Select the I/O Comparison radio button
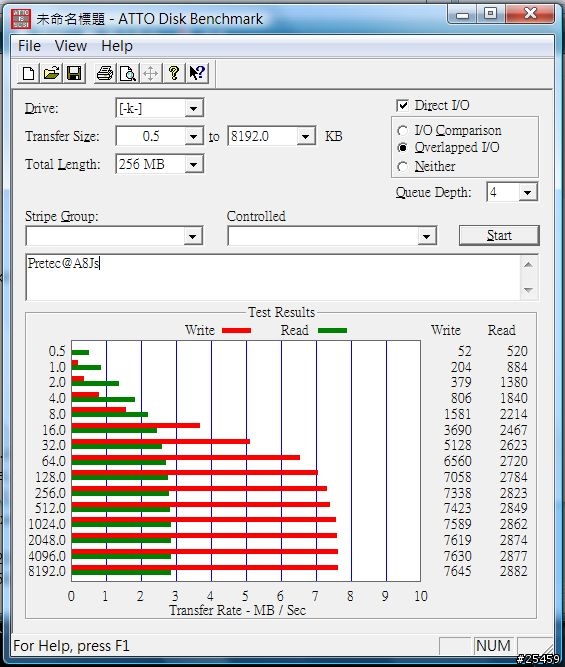The width and height of the screenshot is (565, 667). click(402, 130)
